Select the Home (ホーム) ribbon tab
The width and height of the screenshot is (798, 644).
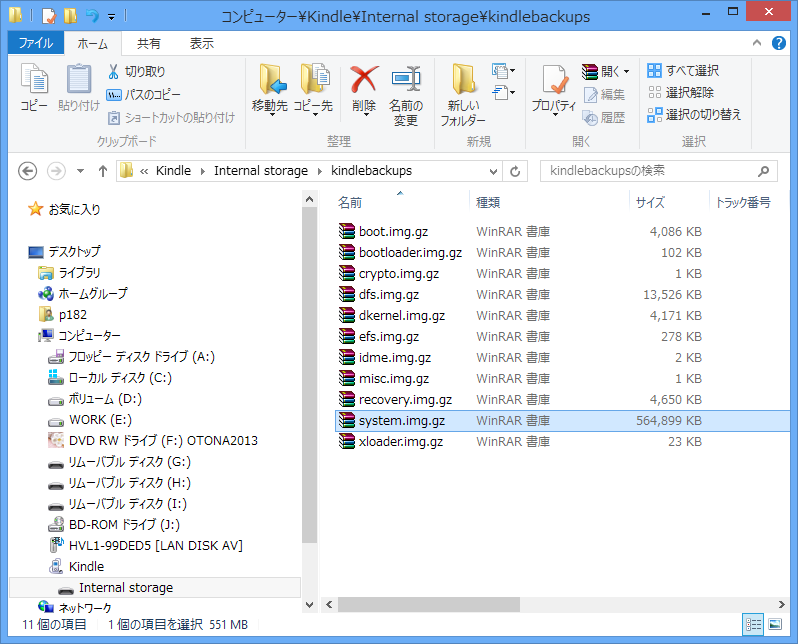pyautogui.click(x=93, y=44)
